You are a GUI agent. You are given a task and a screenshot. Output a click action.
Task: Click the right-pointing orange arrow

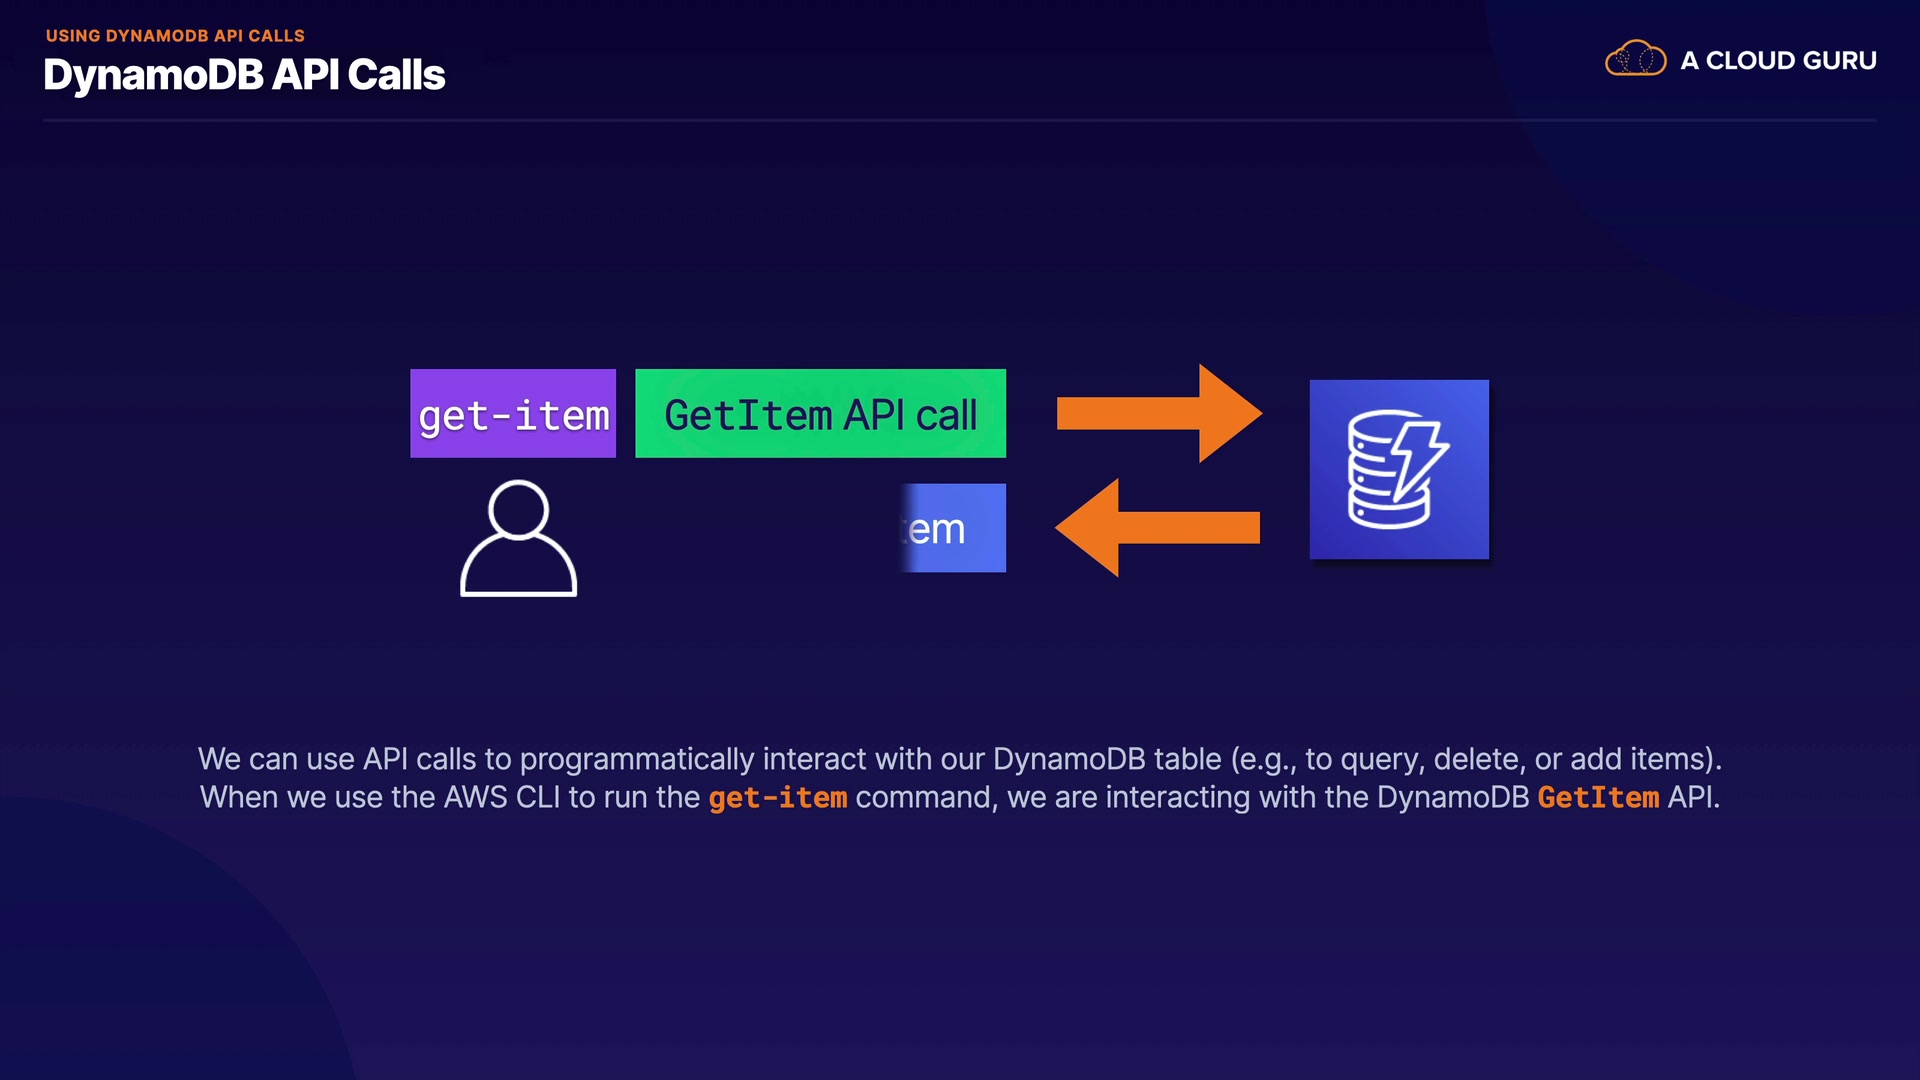click(1160, 413)
